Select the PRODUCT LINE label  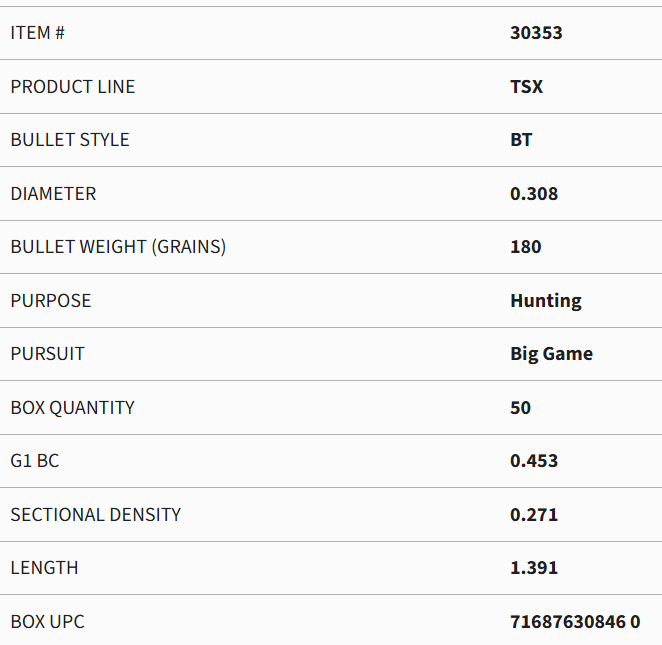pyautogui.click(x=73, y=87)
